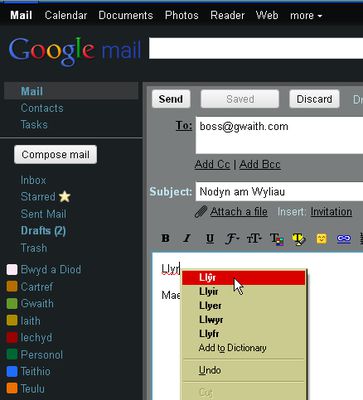This screenshot has width=363, height=400.
Task: Click the Subject input field
Action: click(279, 192)
